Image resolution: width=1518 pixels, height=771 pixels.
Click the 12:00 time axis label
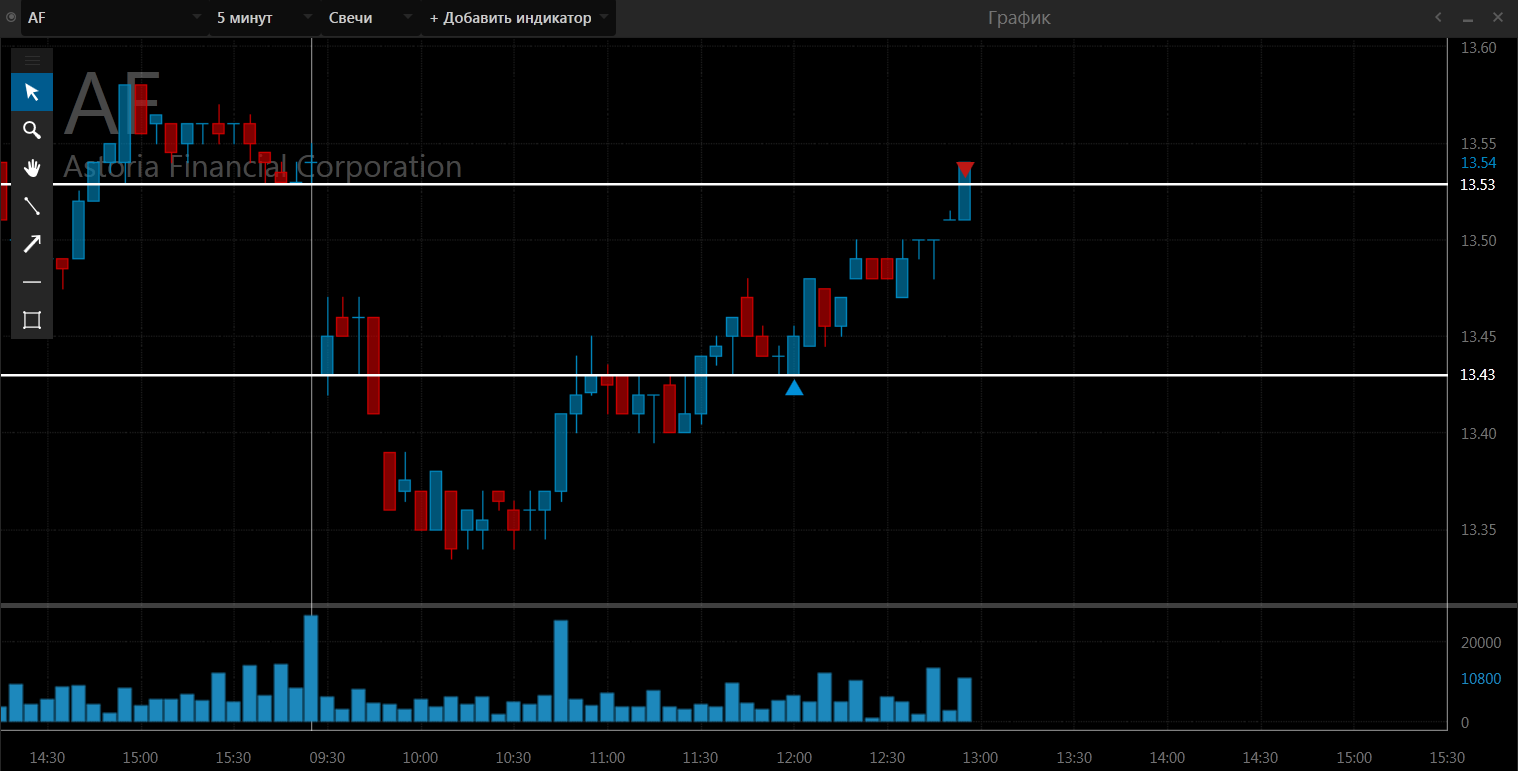click(x=794, y=758)
